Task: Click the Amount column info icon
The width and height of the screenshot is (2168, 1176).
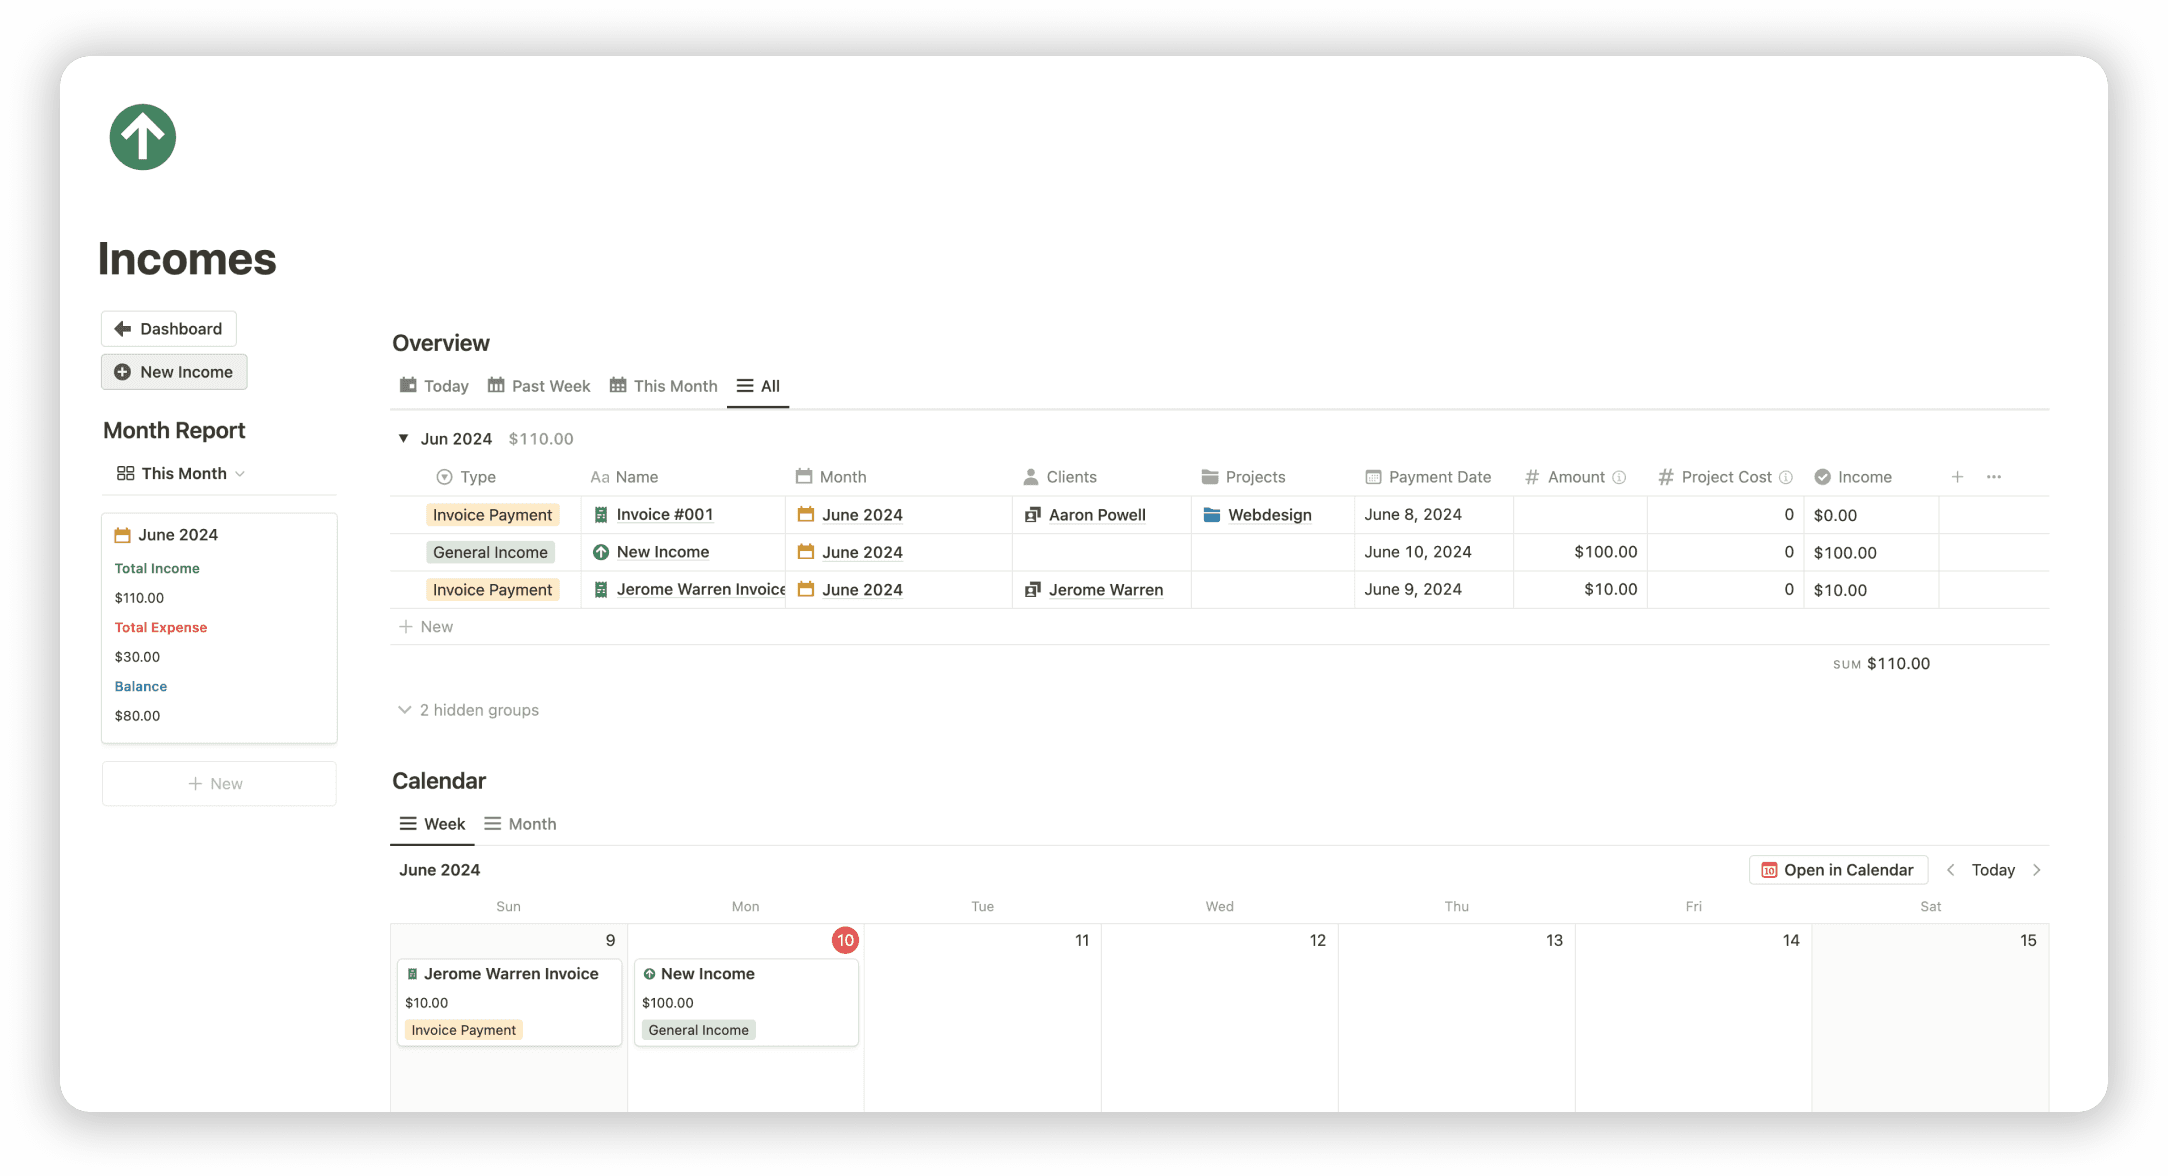Action: [1619, 477]
